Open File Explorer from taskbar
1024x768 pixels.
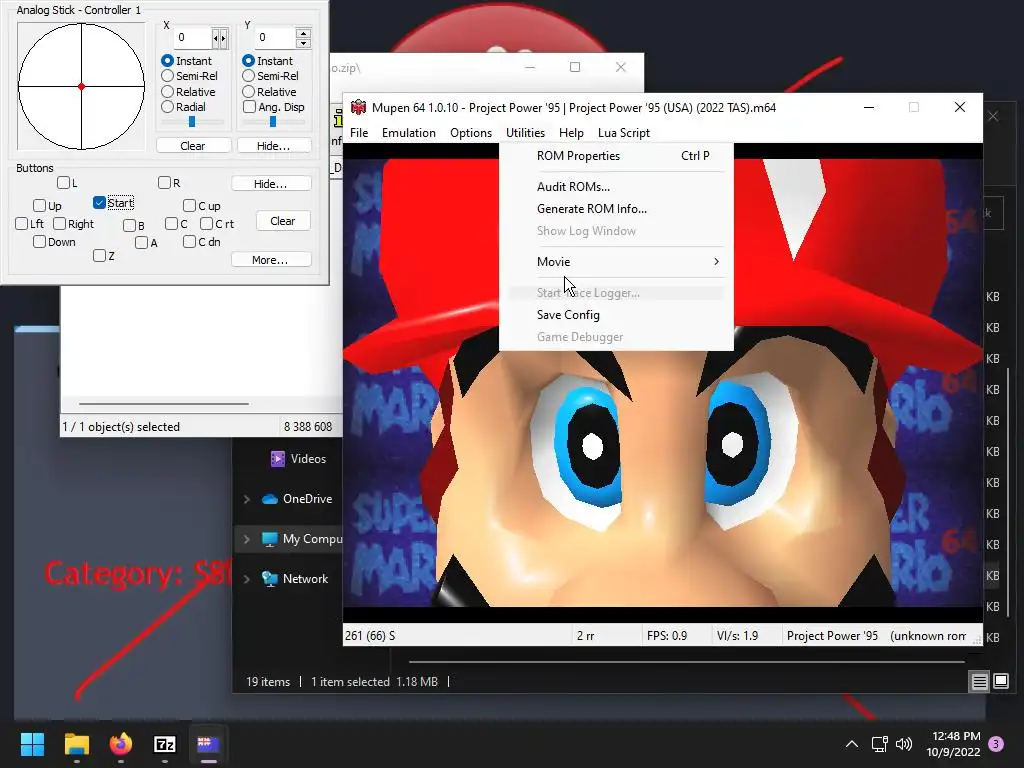coord(76,744)
